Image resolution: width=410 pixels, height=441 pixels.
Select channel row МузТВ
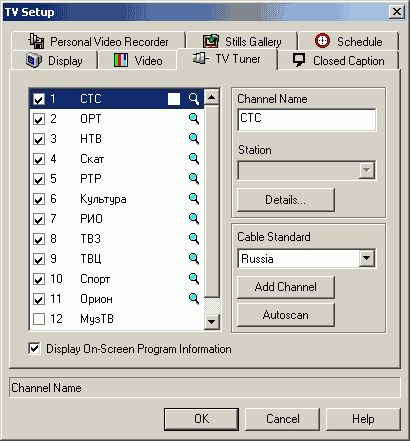(x=117, y=319)
